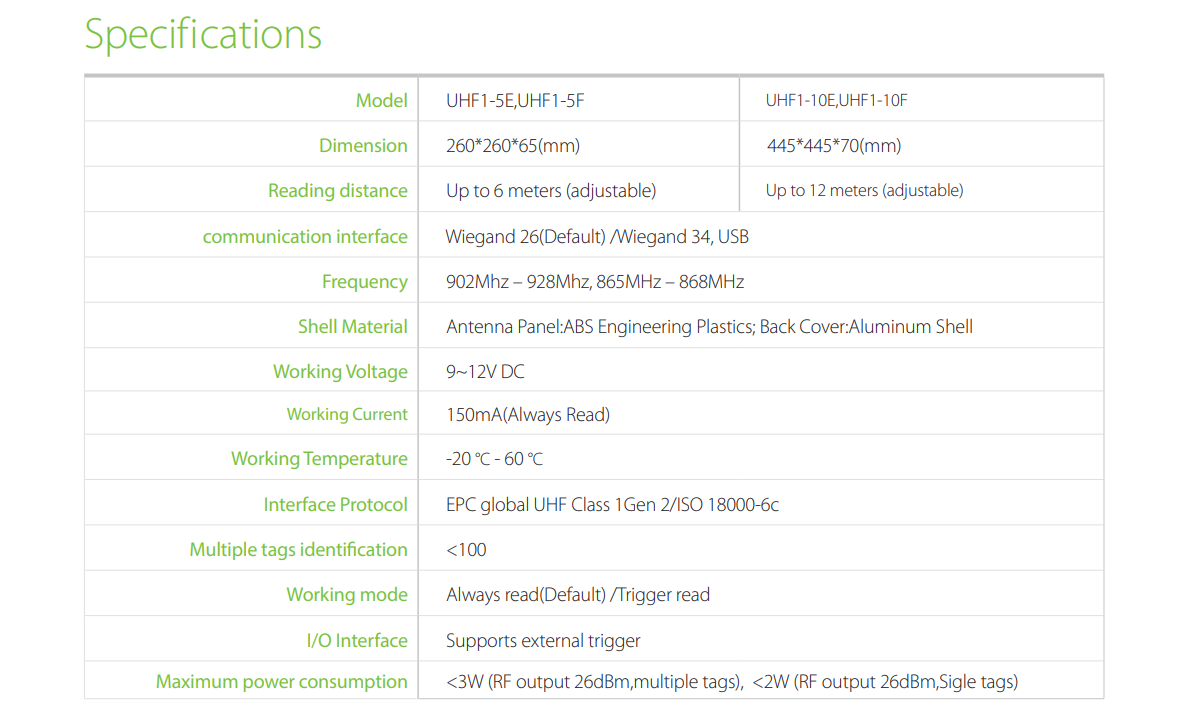Select the Model row label
1188x708 pixels.
click(381, 100)
